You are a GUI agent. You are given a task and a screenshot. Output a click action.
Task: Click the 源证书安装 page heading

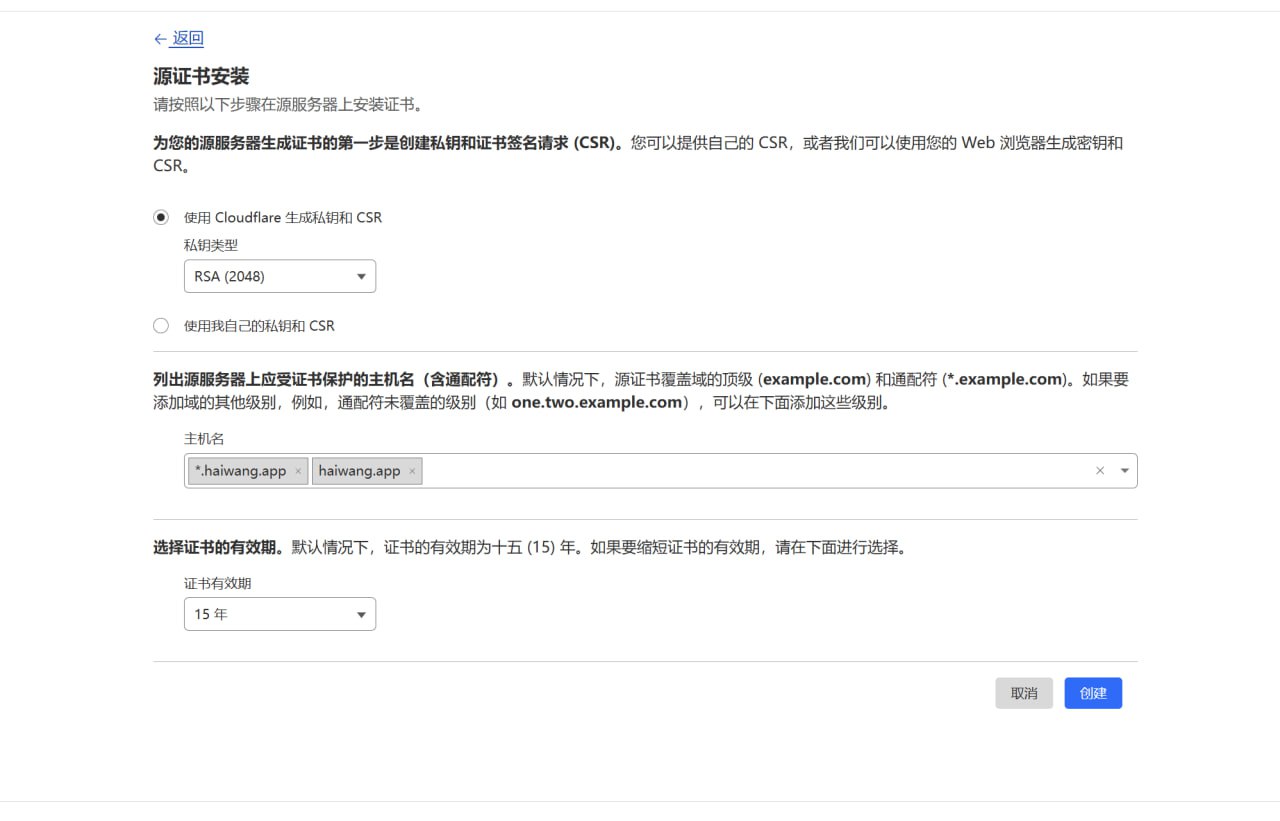[201, 76]
